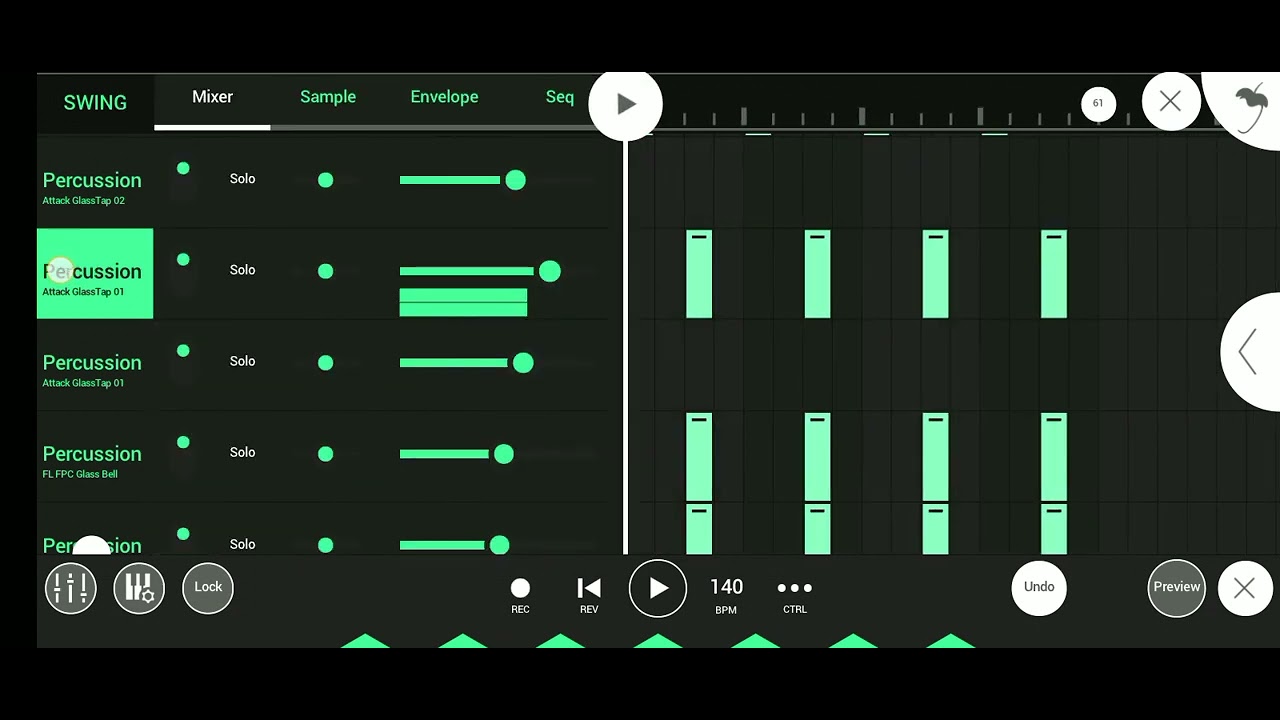Screen dimensions: 1280x720
Task: Solo the highlighted Attack GlassTap 01 channel
Action: tap(242, 270)
